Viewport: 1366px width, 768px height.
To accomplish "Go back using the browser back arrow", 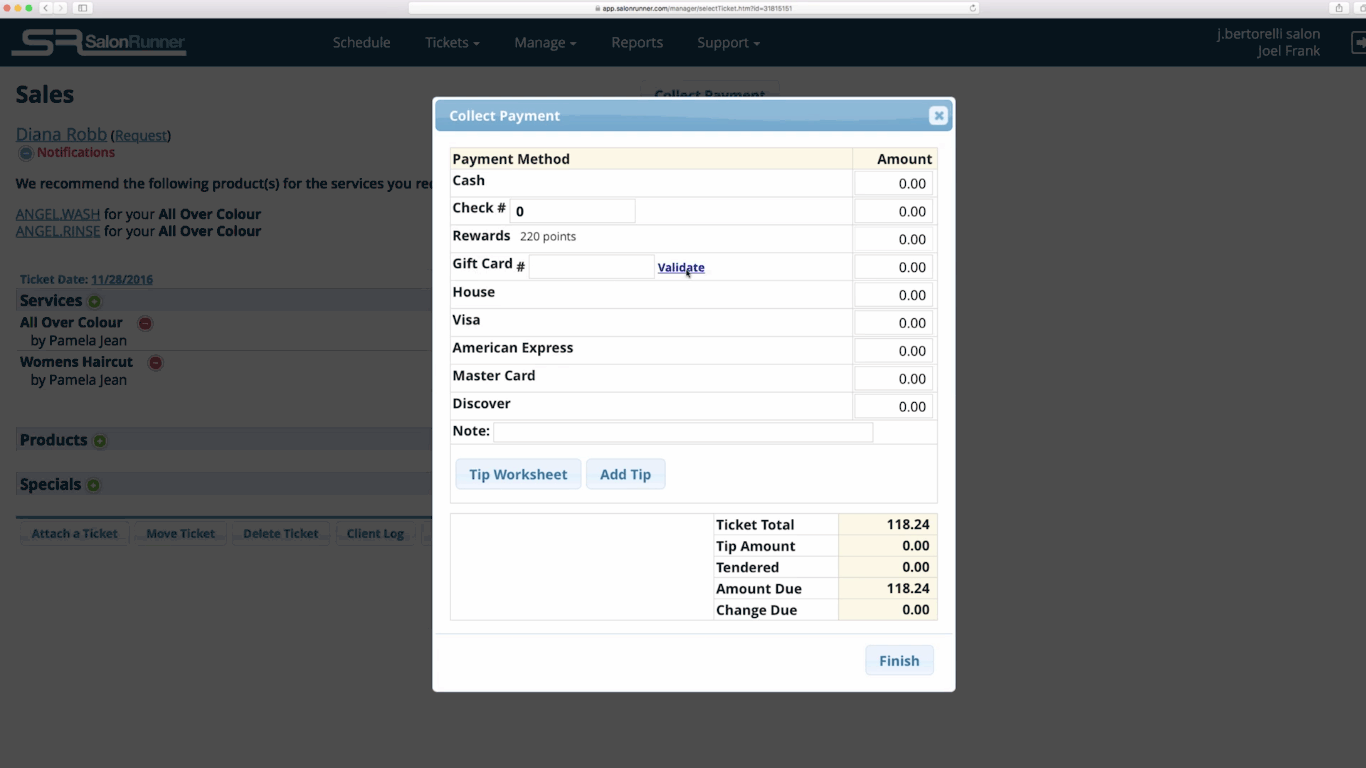I will pos(46,7).
